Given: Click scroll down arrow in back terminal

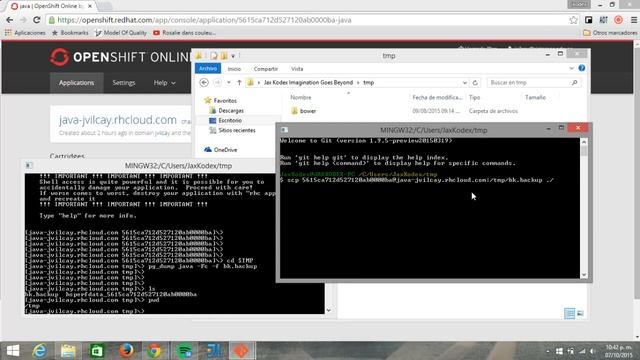Looking at the screenshot, I should (x=329, y=310).
